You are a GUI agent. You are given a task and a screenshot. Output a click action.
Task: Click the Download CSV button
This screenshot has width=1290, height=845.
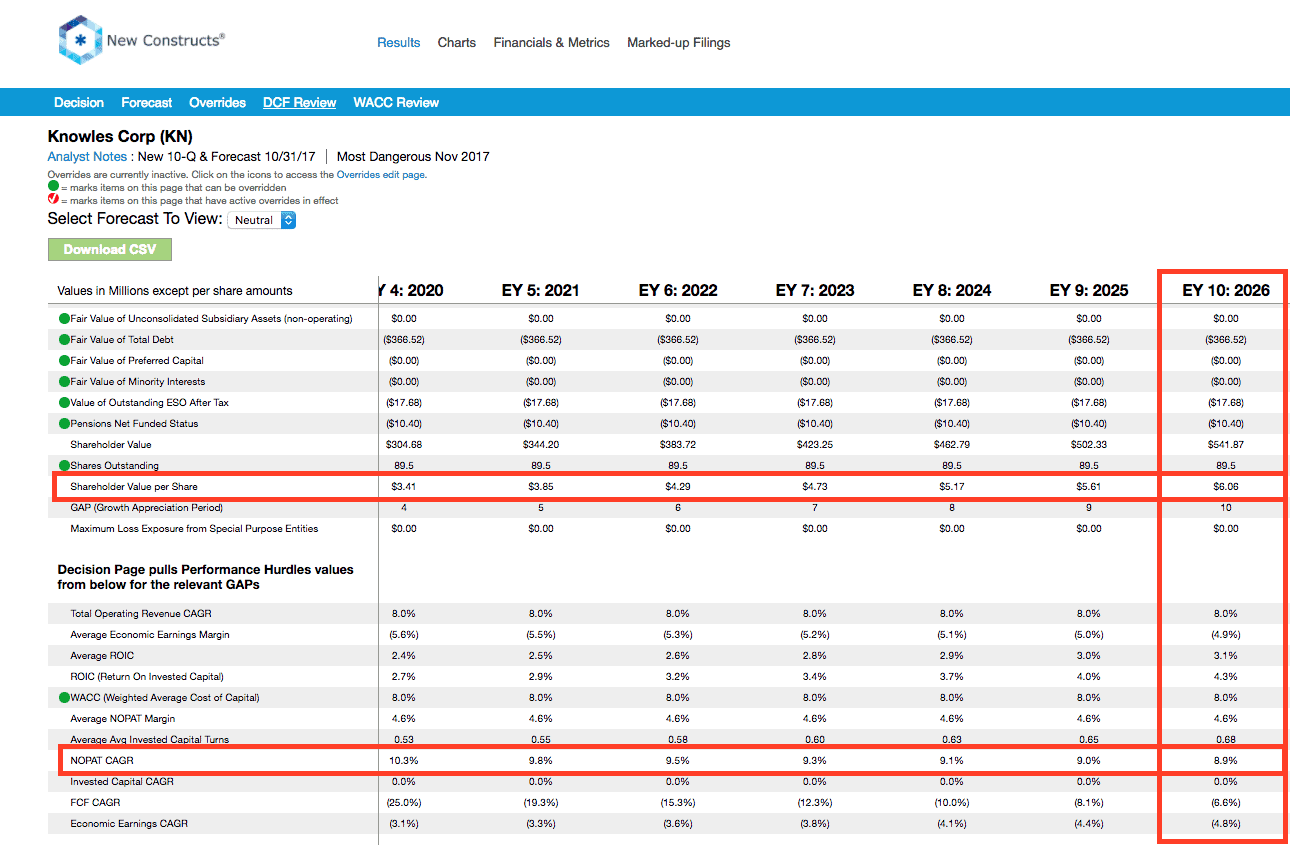click(110, 249)
